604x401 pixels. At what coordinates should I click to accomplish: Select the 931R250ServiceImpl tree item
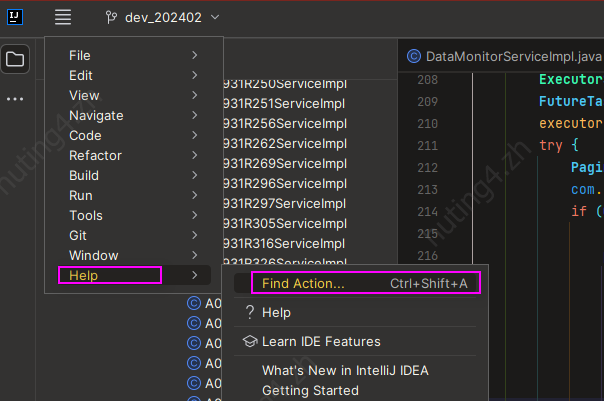pyautogui.click(x=284, y=83)
